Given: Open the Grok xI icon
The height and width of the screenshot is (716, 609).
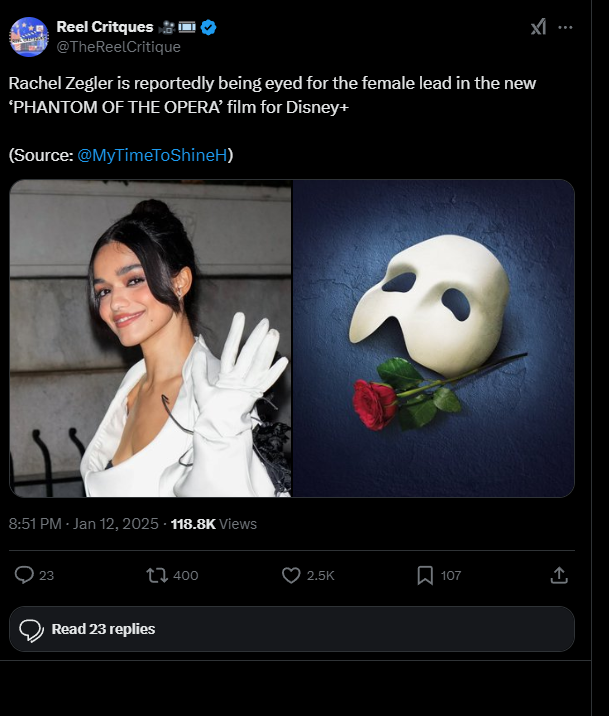Looking at the screenshot, I should (538, 27).
